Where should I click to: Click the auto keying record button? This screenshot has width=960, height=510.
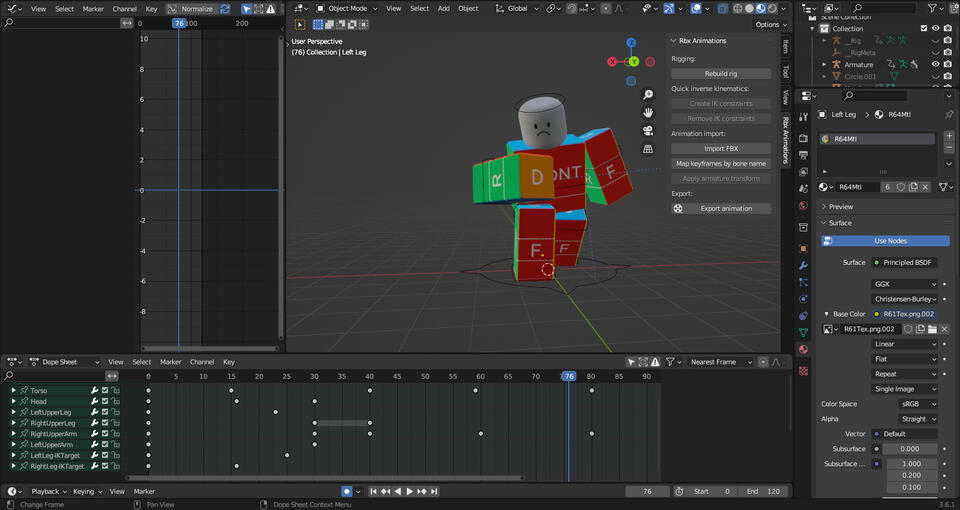346,492
